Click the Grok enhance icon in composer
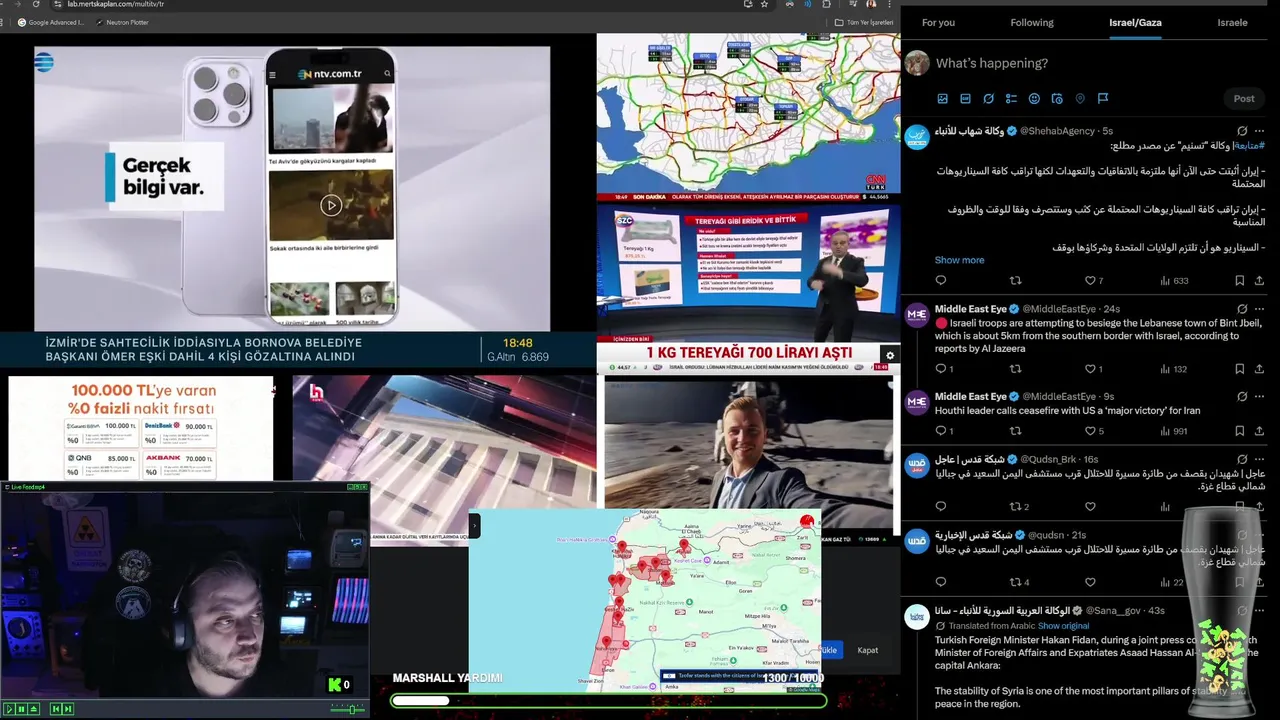Viewport: 1280px width, 720px height. pyautogui.click(x=988, y=99)
